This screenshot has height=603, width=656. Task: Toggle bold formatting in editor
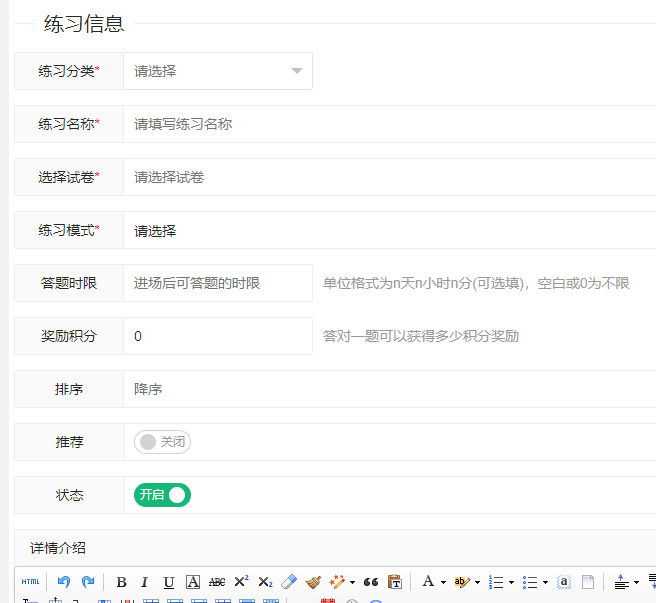121,582
